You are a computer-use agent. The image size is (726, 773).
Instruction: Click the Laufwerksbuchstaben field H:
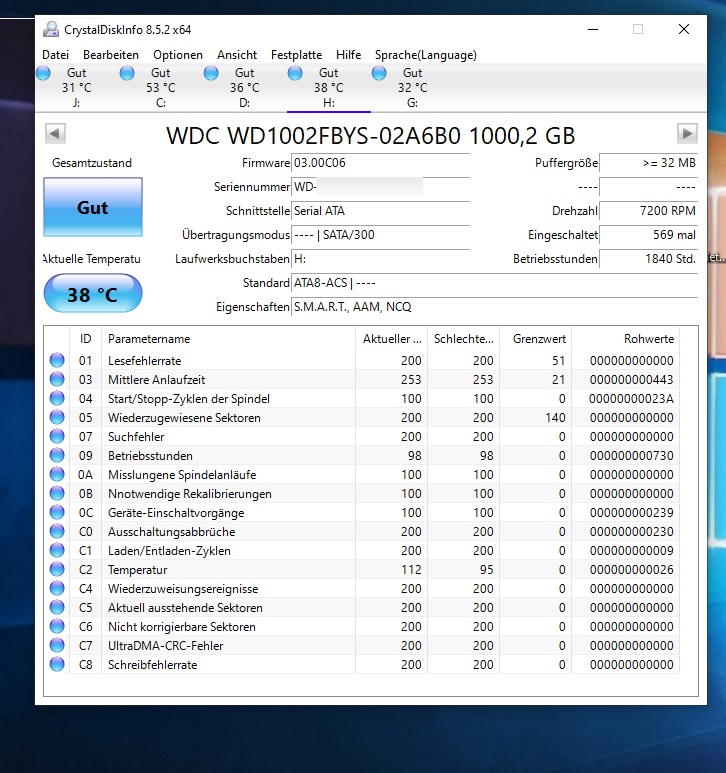pyautogui.click(x=380, y=259)
